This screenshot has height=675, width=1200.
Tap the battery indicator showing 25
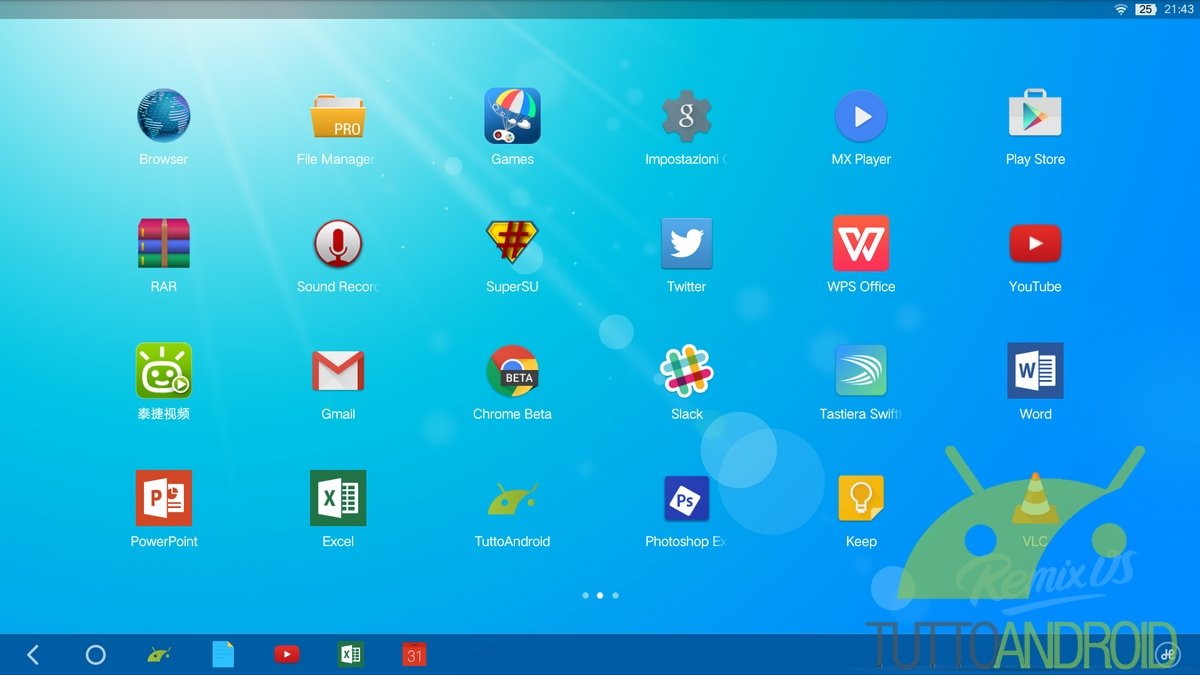1146,9
